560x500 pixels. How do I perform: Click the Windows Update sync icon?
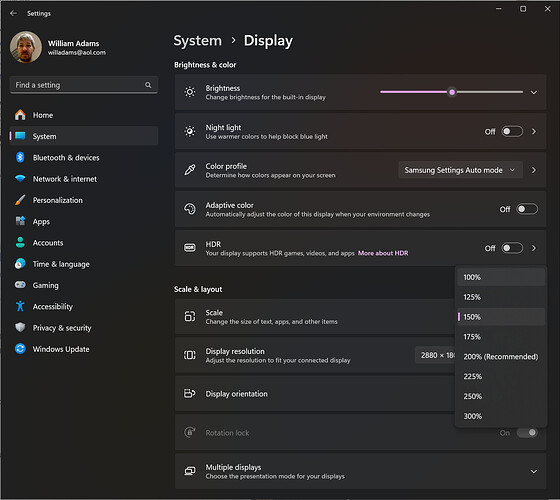coord(20,349)
